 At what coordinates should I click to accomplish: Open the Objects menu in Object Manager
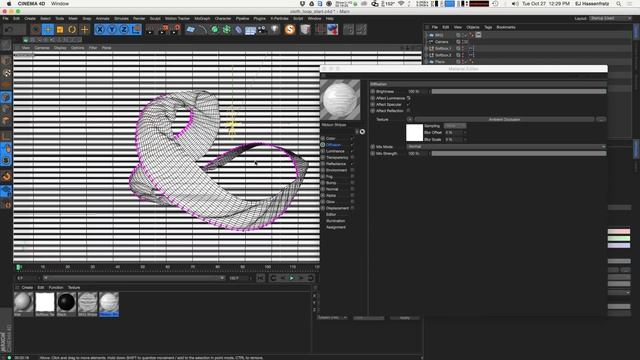473,27
